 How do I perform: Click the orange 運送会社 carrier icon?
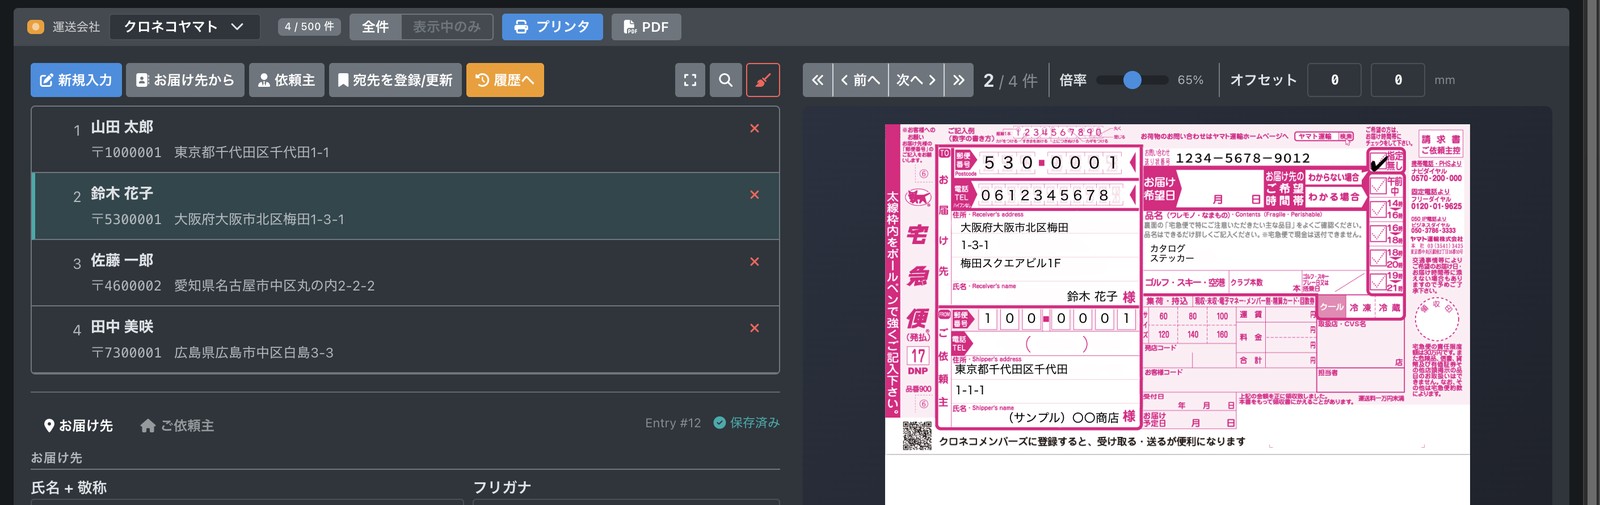click(36, 27)
